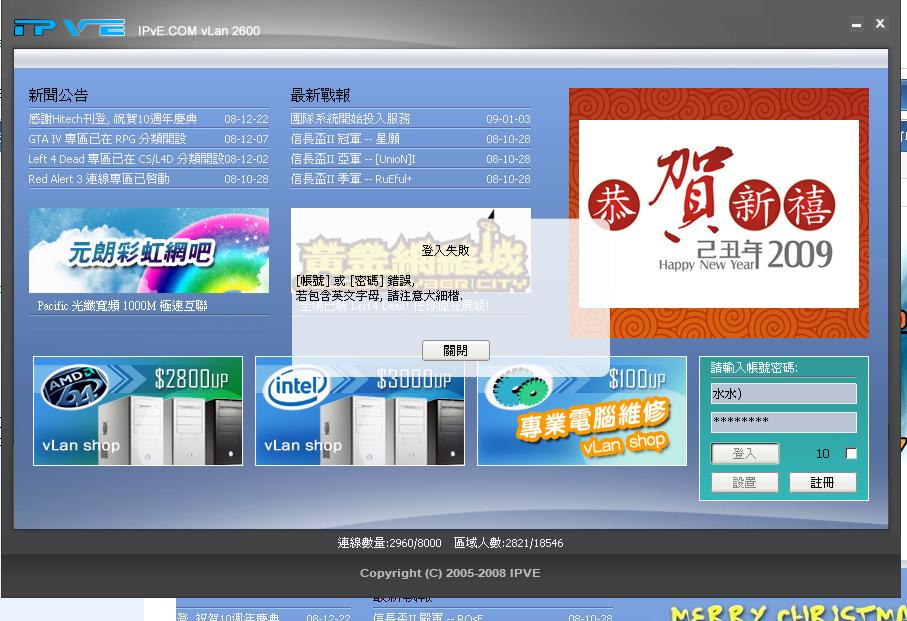Click the 恭賀新禧 2009 New Year banner

point(719,213)
